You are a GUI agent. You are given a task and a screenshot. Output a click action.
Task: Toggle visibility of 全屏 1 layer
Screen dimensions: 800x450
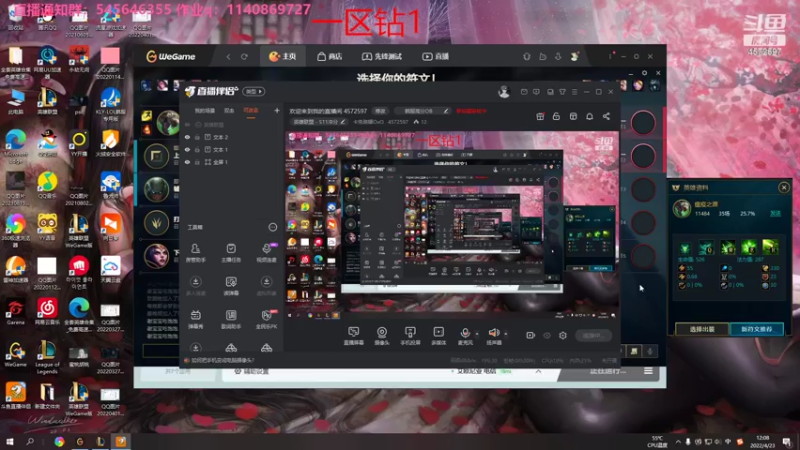coord(187,162)
